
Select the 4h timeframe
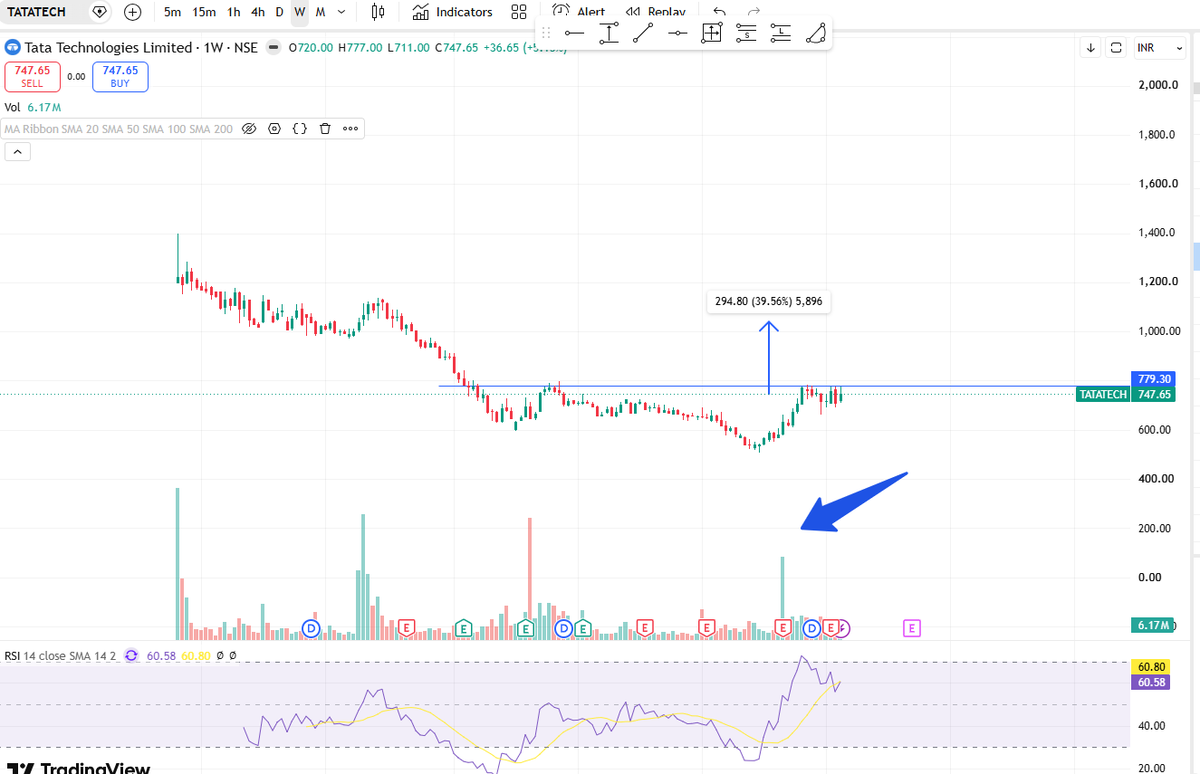(x=258, y=12)
